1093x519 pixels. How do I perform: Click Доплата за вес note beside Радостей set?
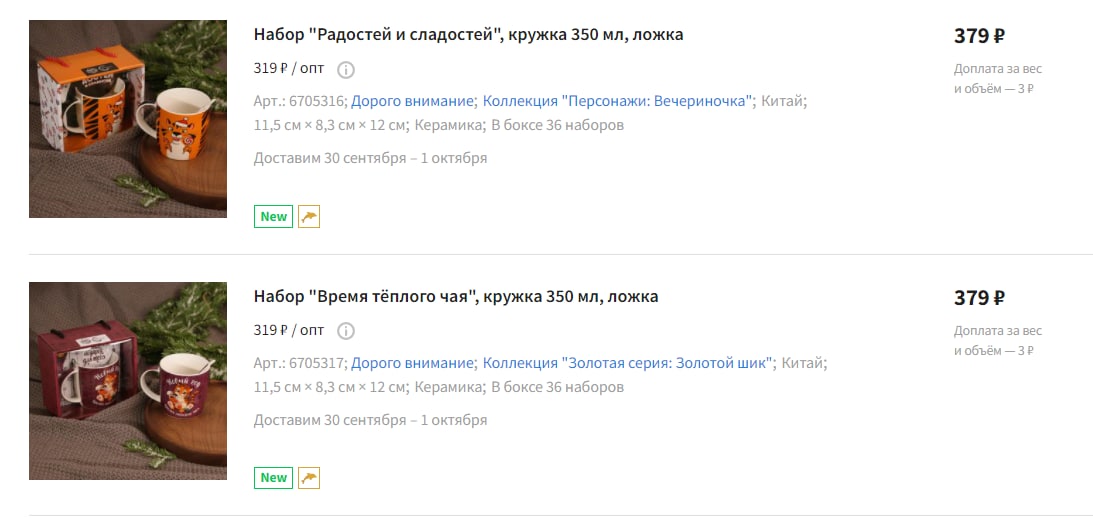pos(998,79)
